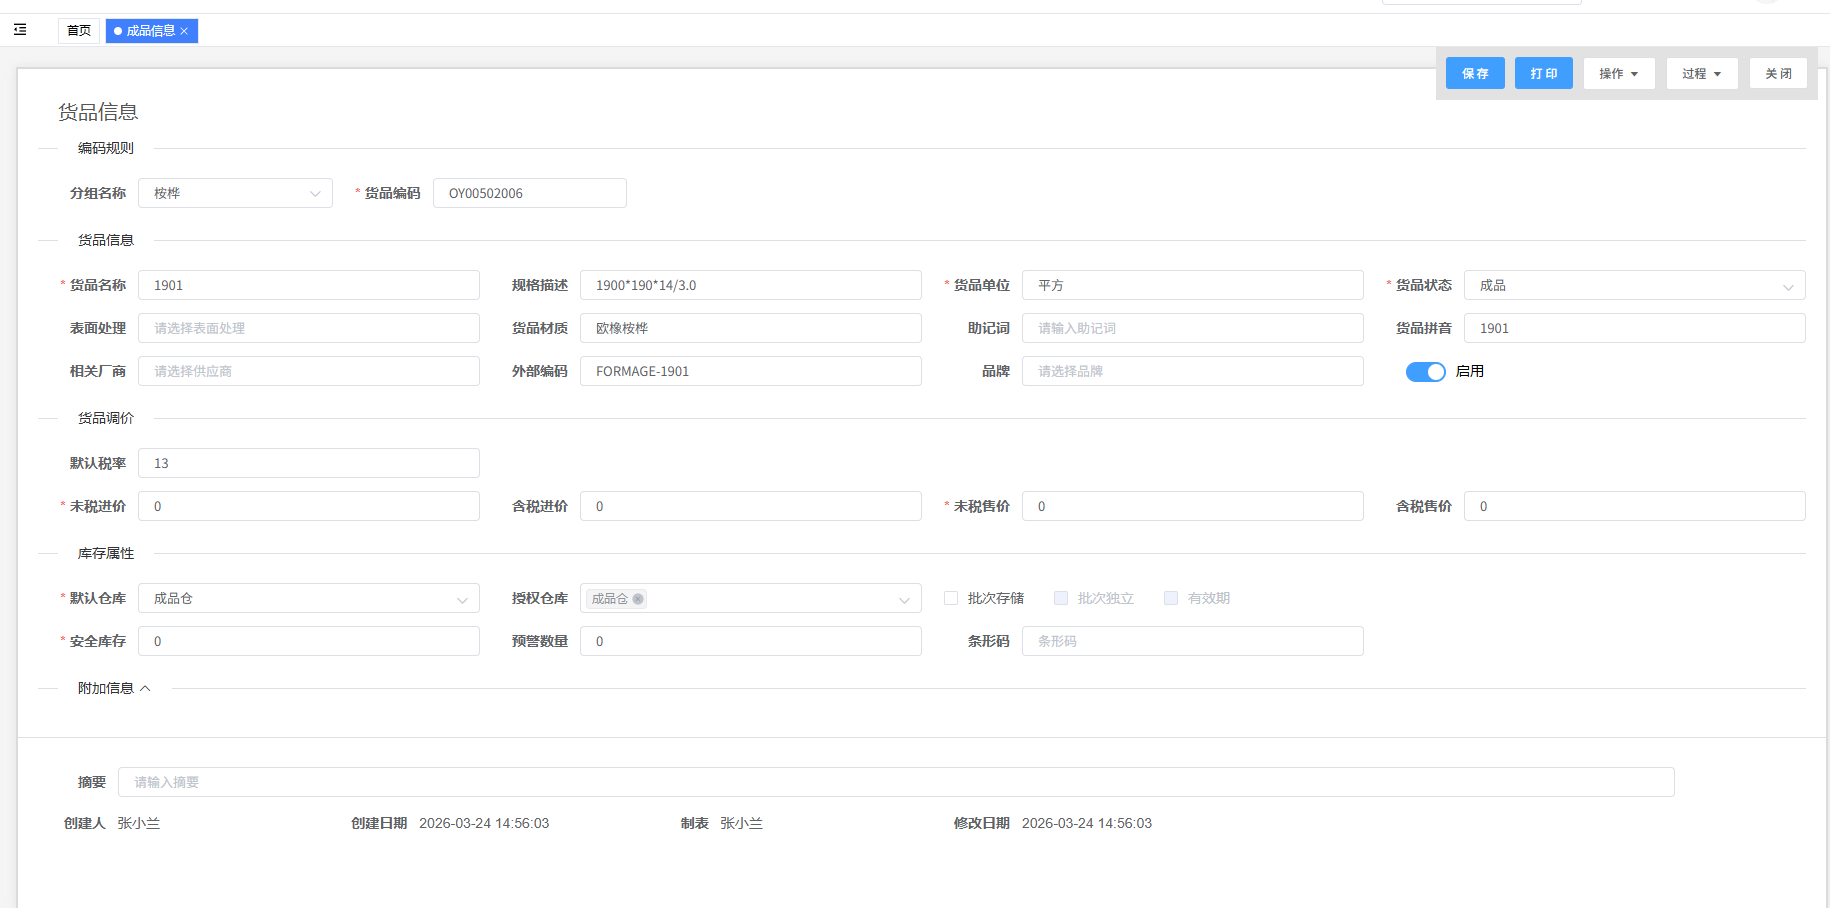This screenshot has width=1830, height=908.
Task: Click the 条形码 input field
Action: [x=1192, y=641]
